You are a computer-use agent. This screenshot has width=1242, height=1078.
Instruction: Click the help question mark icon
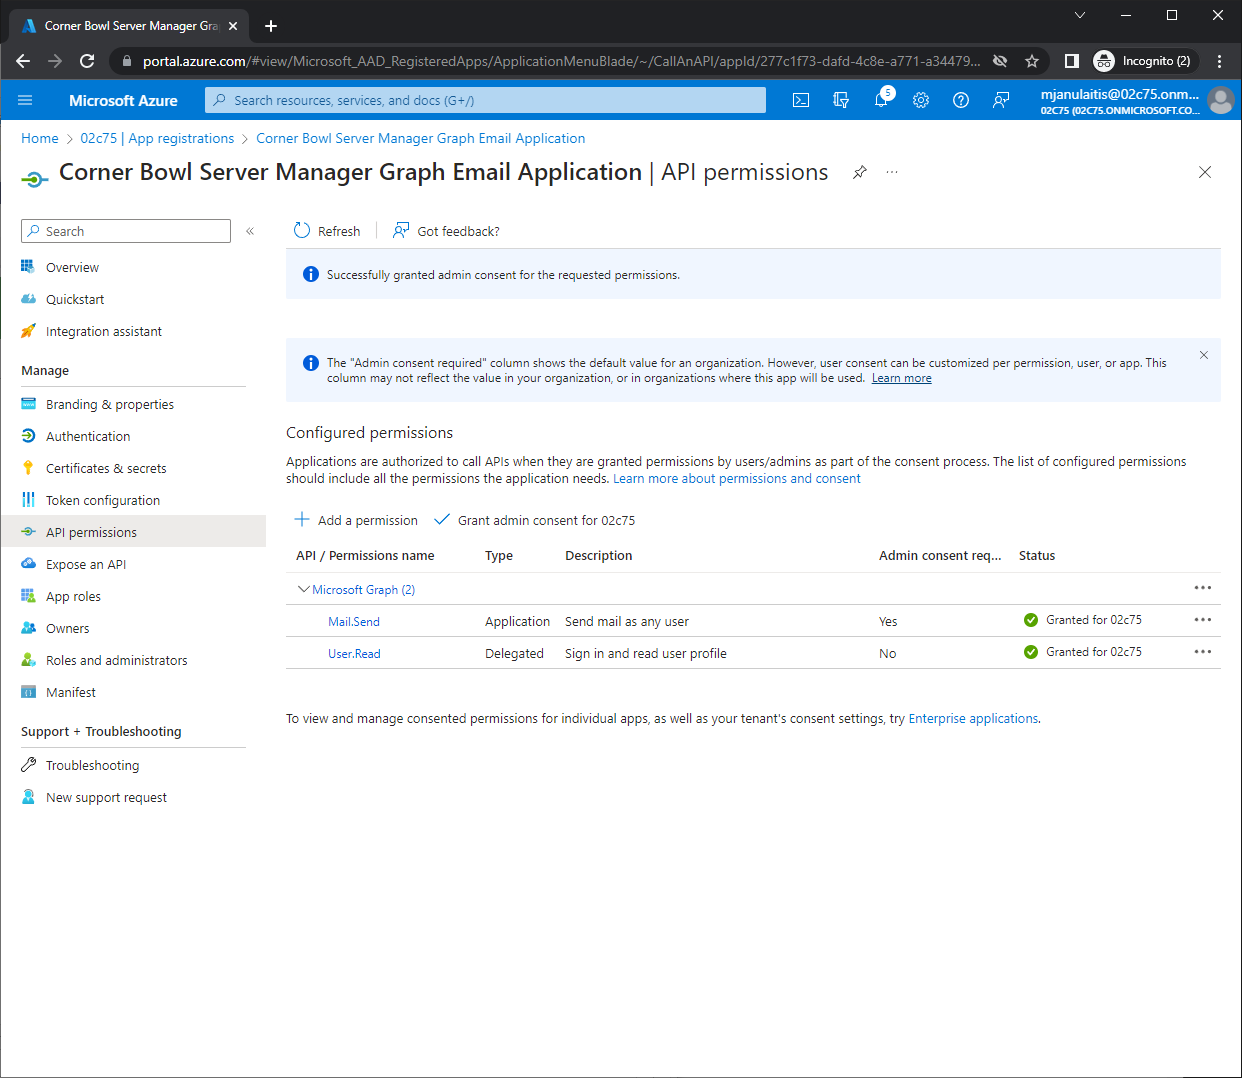point(961,100)
